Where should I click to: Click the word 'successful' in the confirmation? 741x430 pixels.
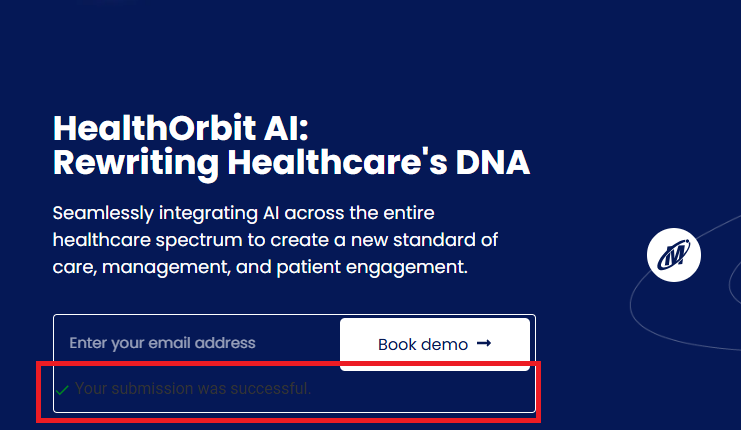(x=272, y=388)
